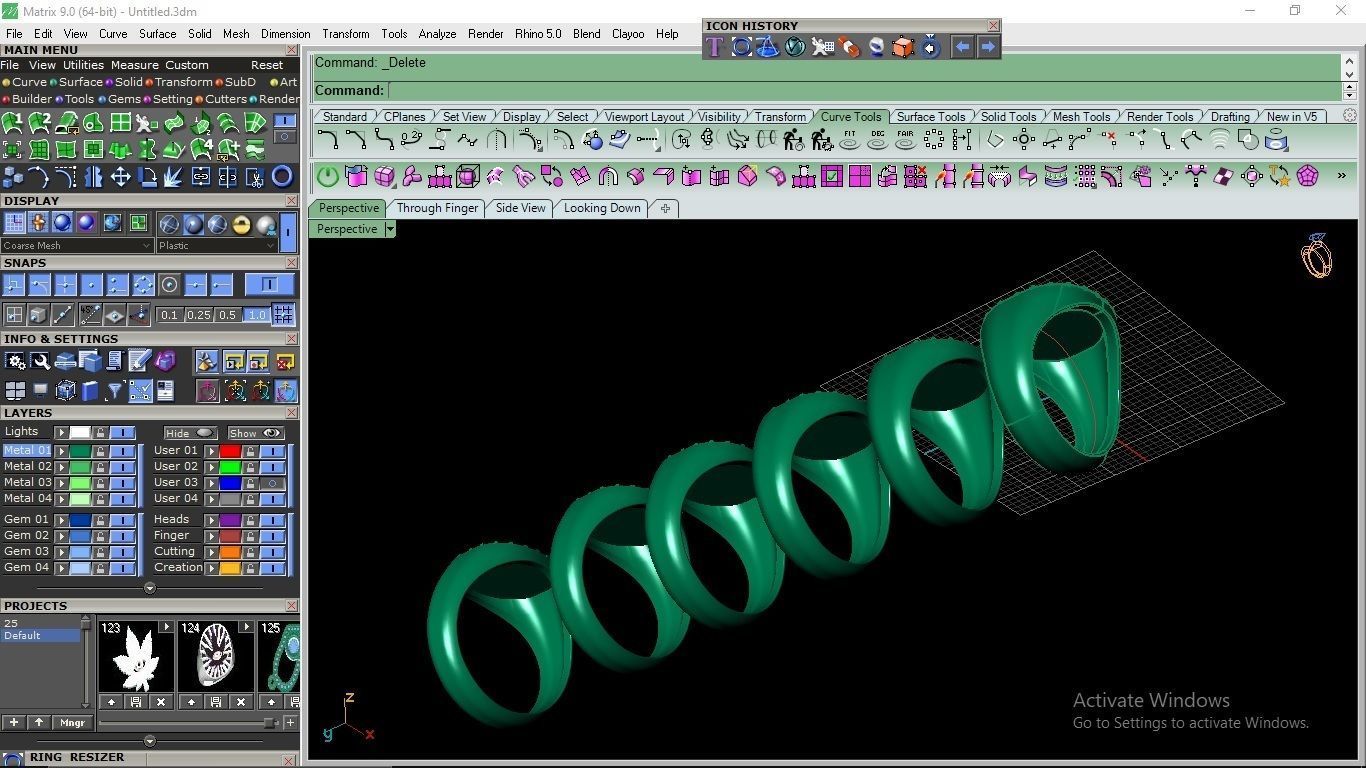Click the magnifier icon in Info & Settings
The image size is (1366, 768).
pyautogui.click(x=40, y=361)
